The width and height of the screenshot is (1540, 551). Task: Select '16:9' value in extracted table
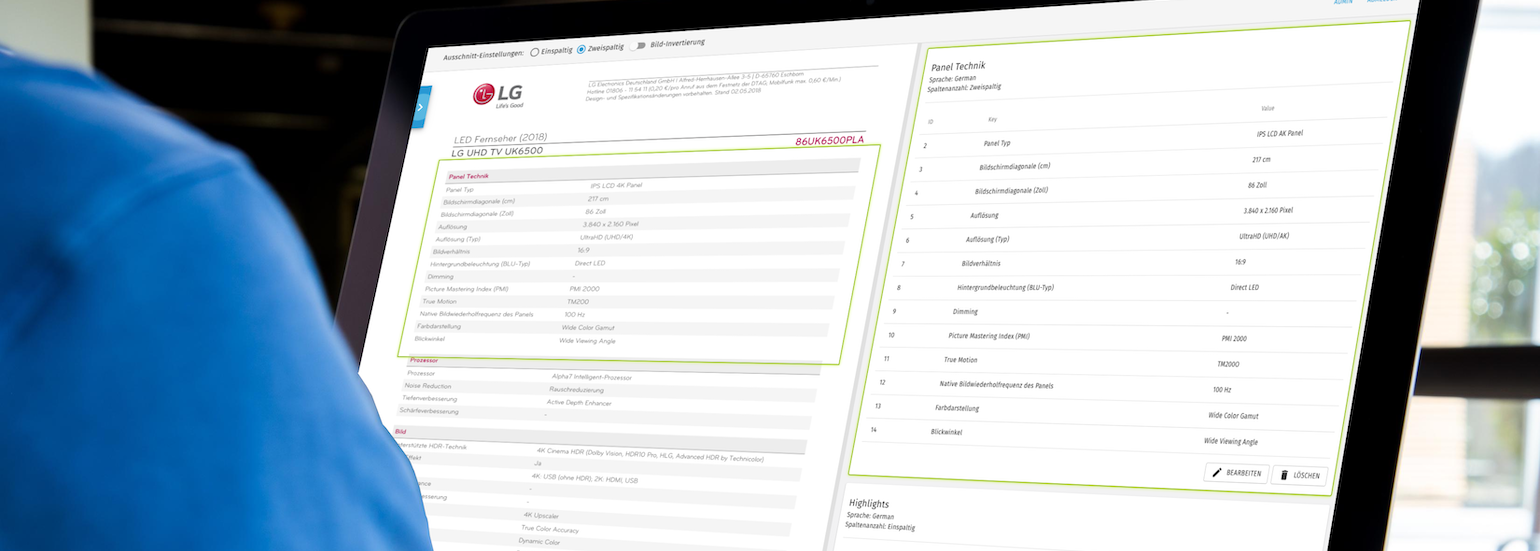tap(1240, 262)
